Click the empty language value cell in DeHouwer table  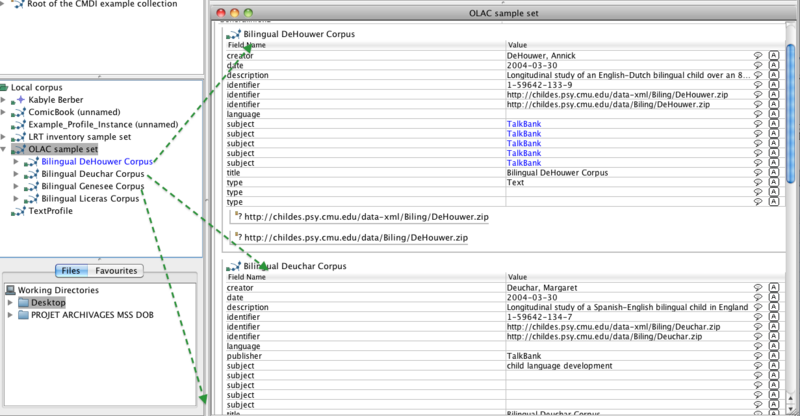click(628, 114)
